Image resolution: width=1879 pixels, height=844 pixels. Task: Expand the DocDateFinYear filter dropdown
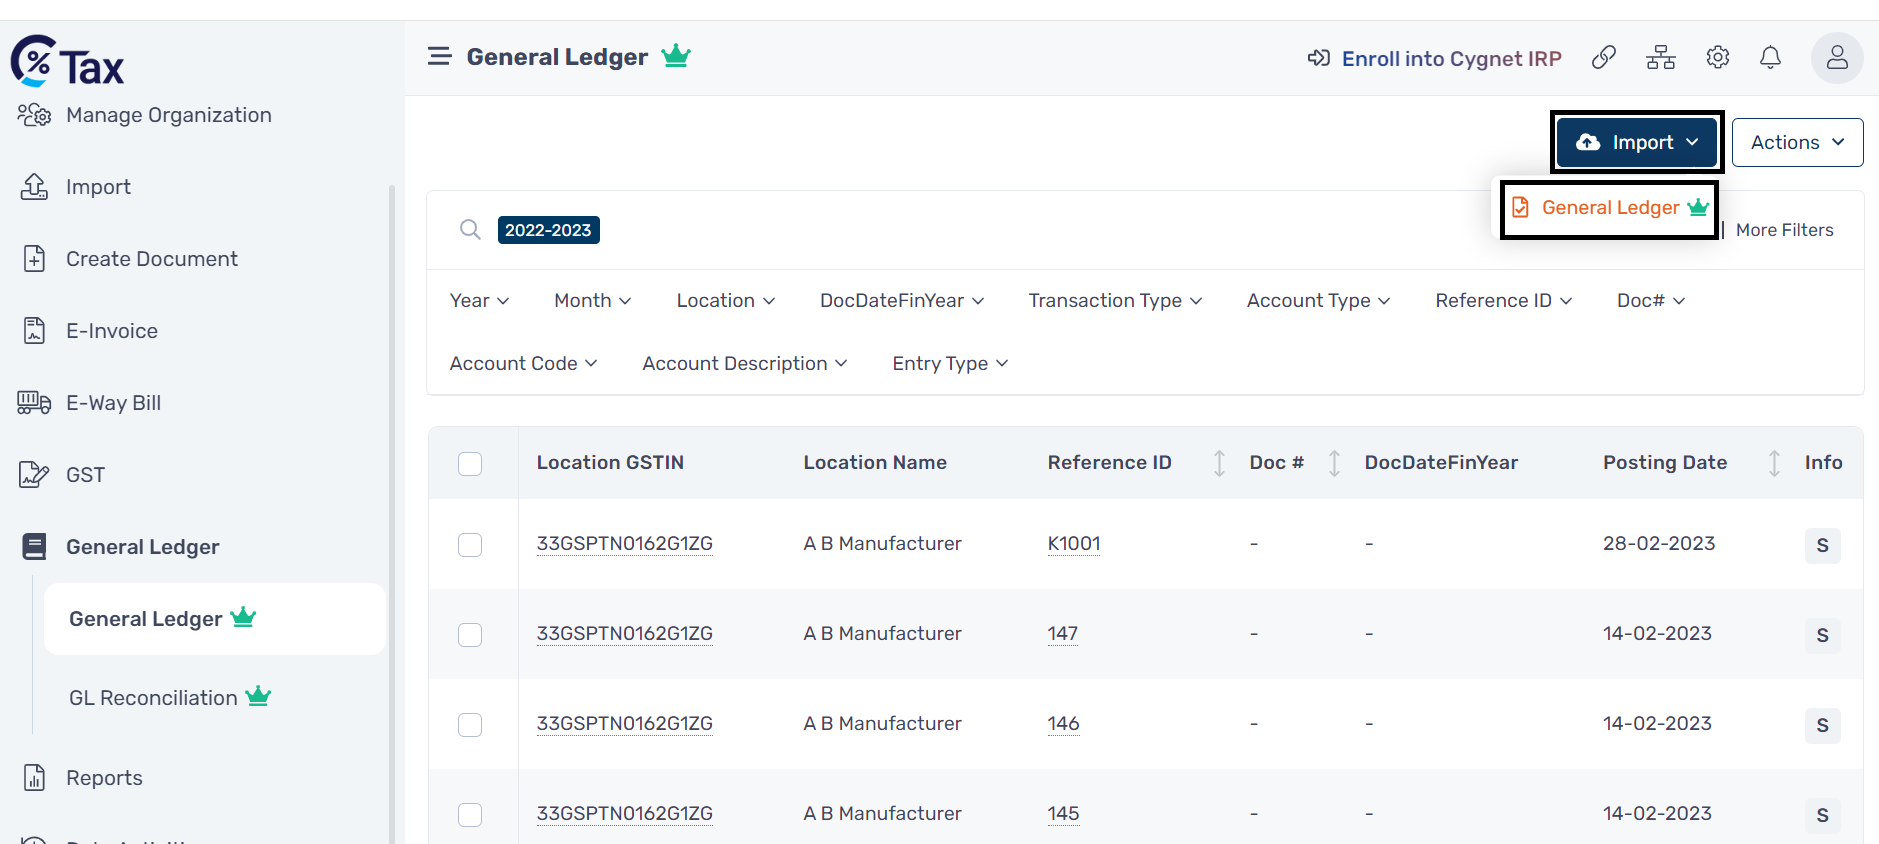(902, 301)
